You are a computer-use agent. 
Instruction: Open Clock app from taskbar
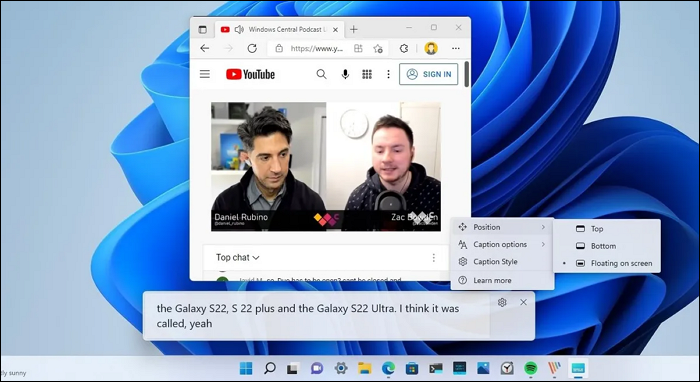(x=507, y=368)
